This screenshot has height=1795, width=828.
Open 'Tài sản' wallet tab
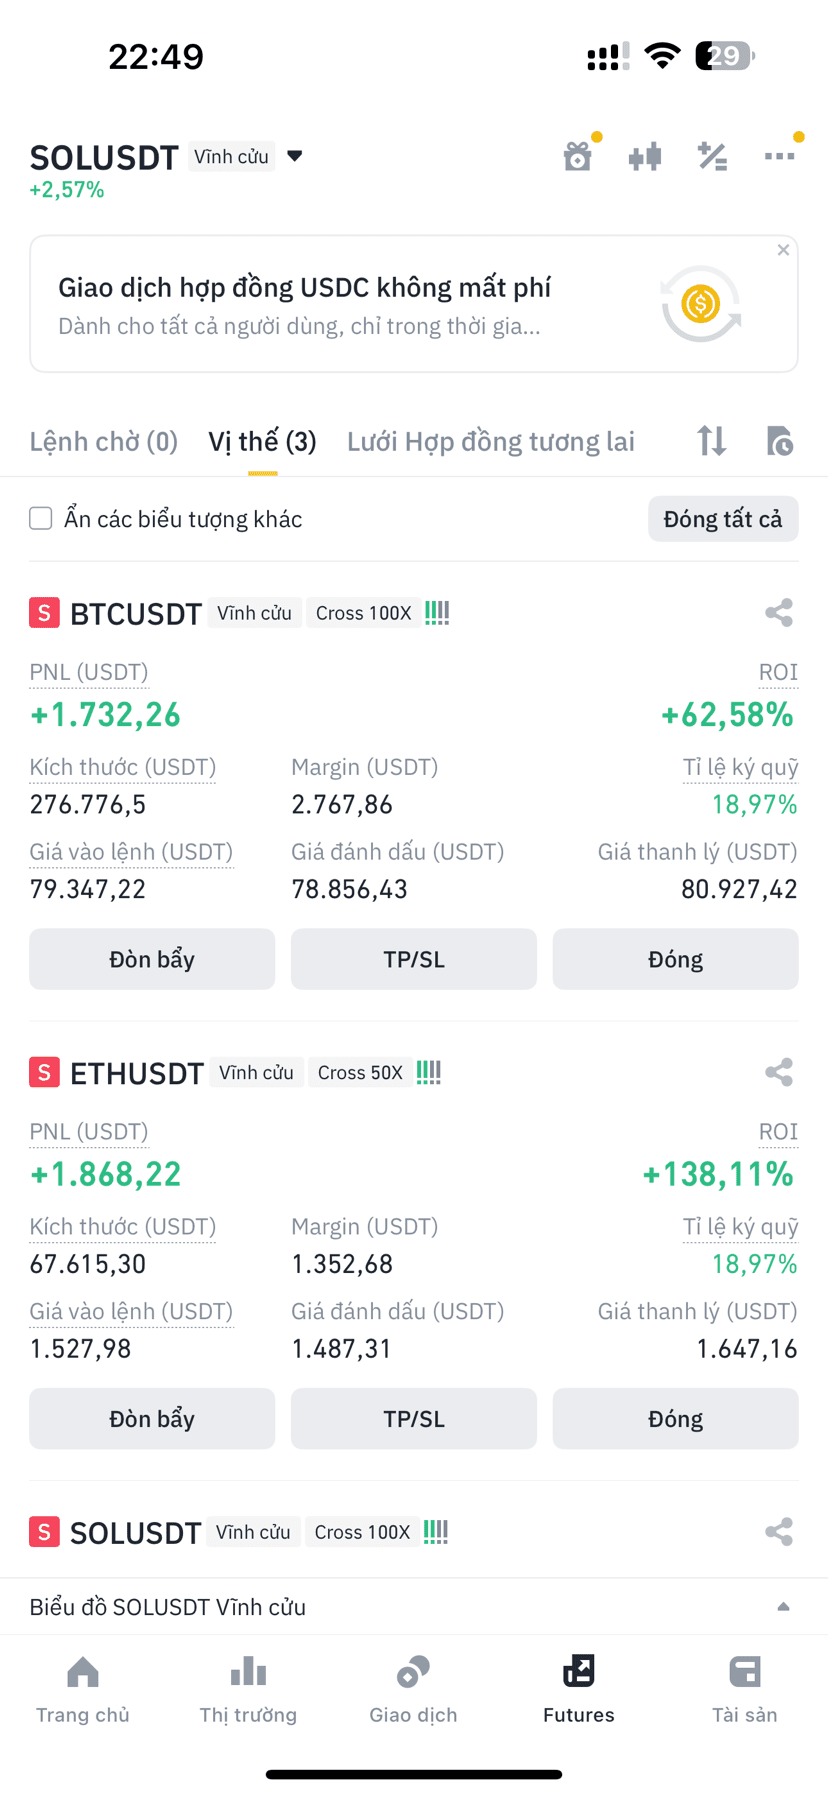(745, 1690)
